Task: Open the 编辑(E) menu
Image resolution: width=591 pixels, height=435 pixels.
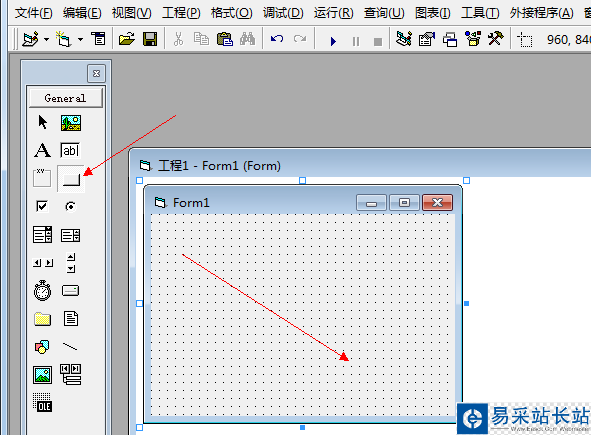Action: 82,13
